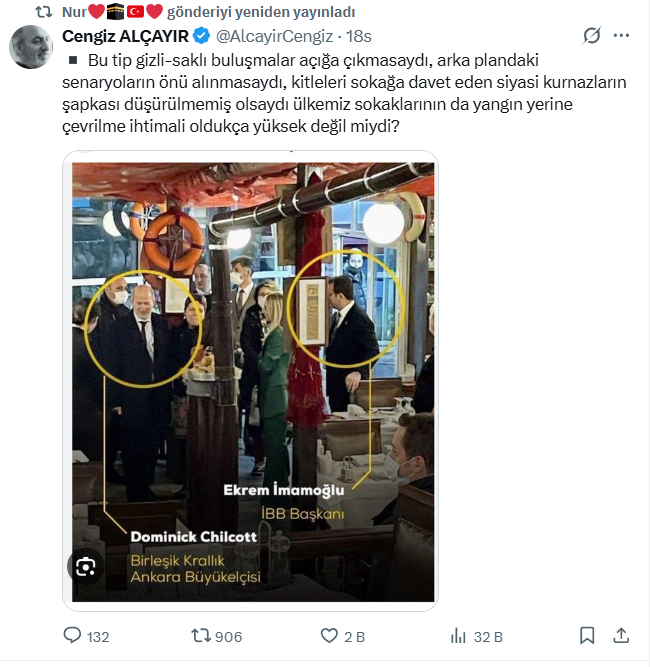
Task: Click the 18s timestamp of the post
Action: pyautogui.click(x=359, y=37)
